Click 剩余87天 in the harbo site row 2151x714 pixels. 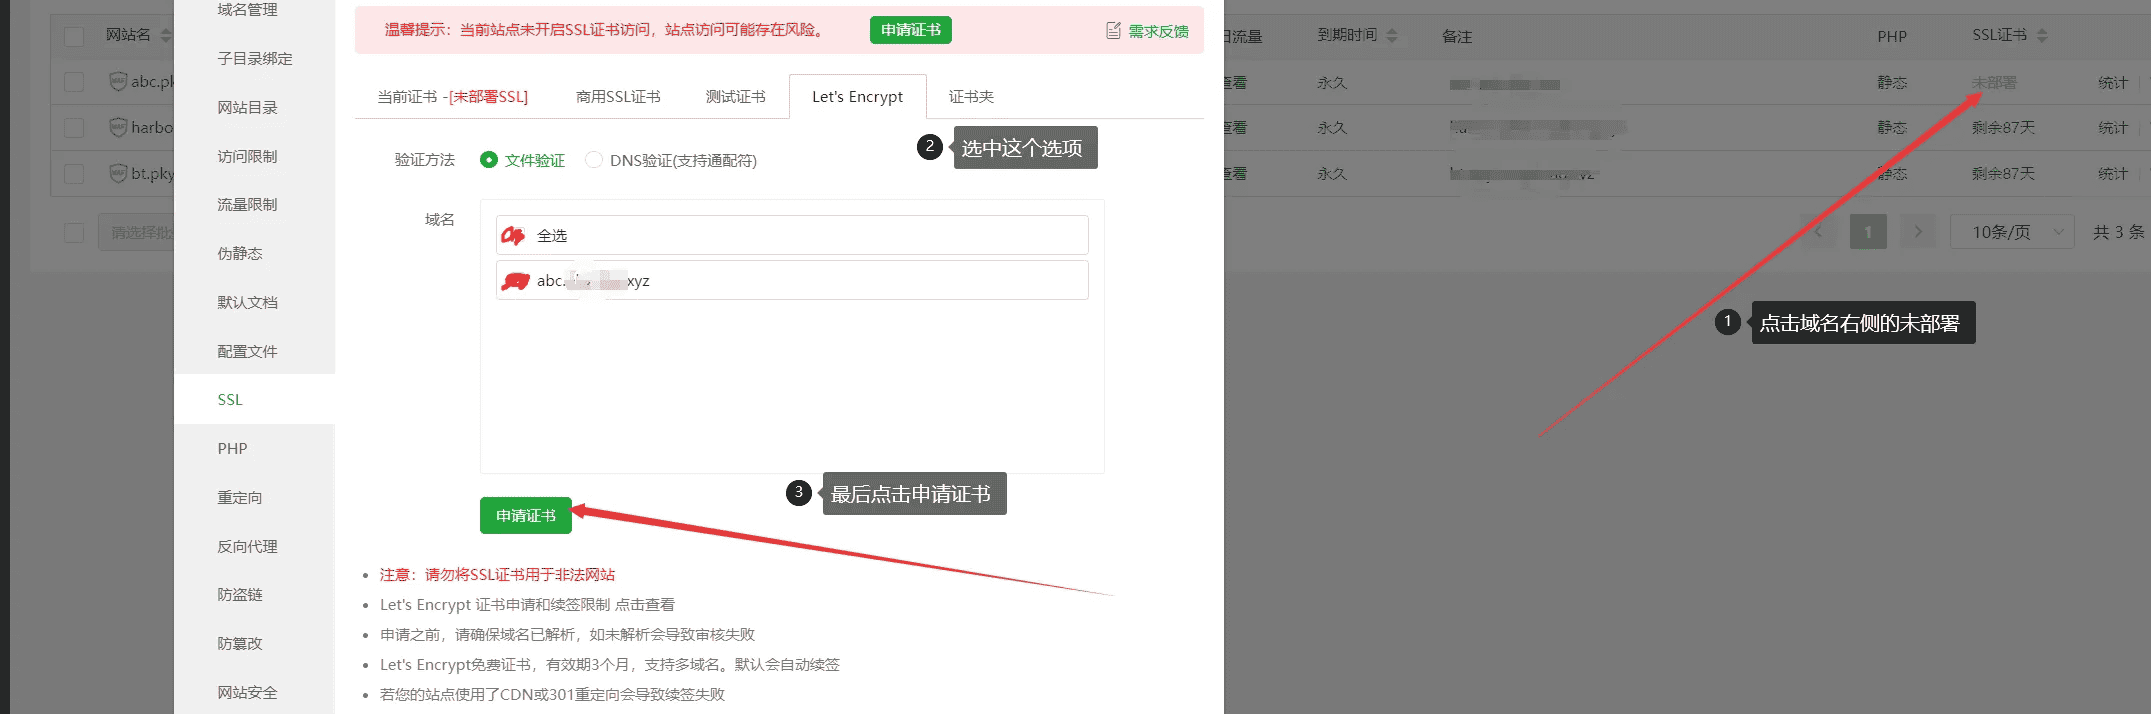(2003, 128)
